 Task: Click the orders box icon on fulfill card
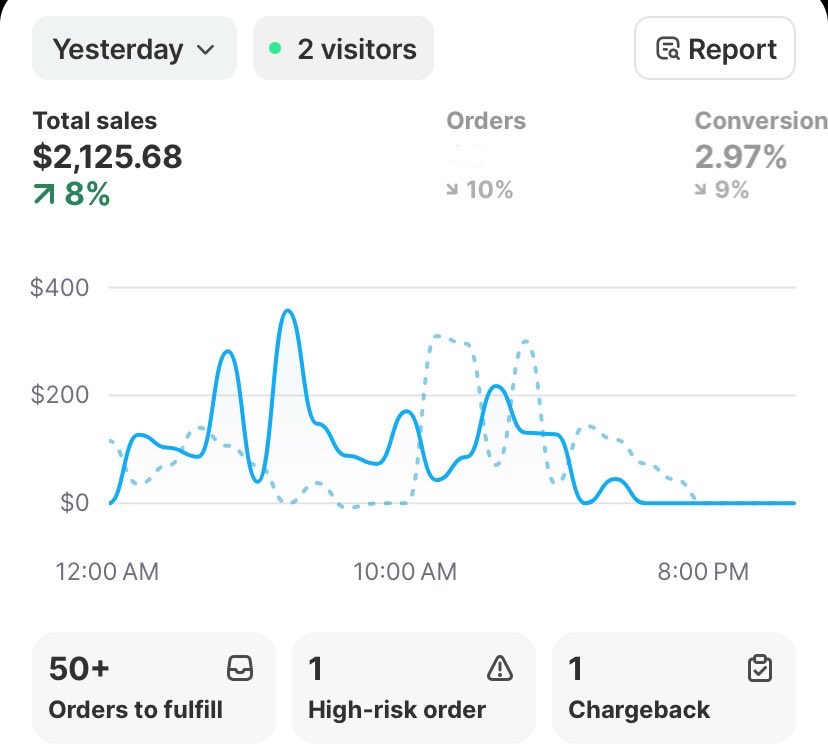point(239,670)
